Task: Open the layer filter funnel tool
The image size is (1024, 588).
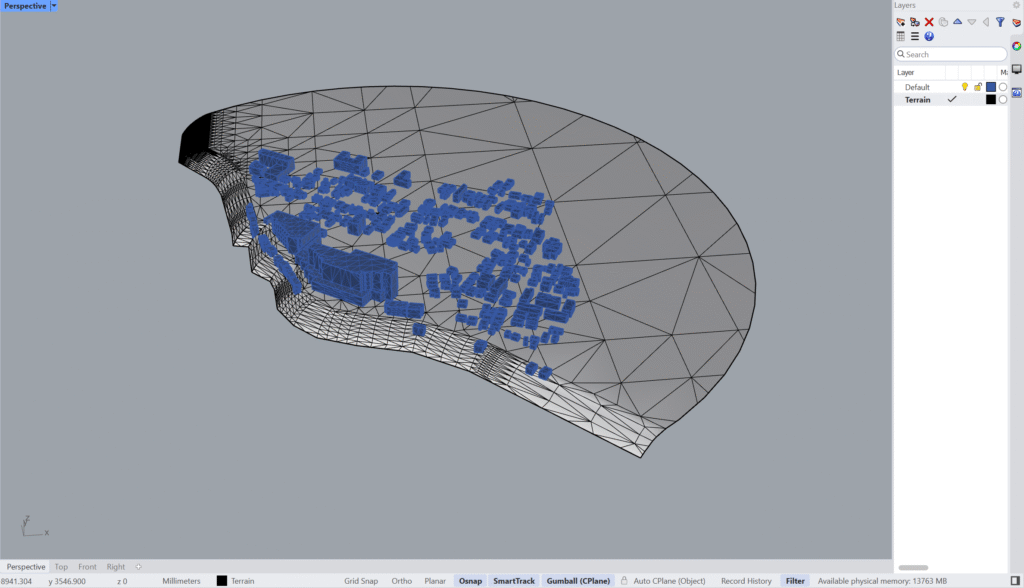Action: [1001, 21]
